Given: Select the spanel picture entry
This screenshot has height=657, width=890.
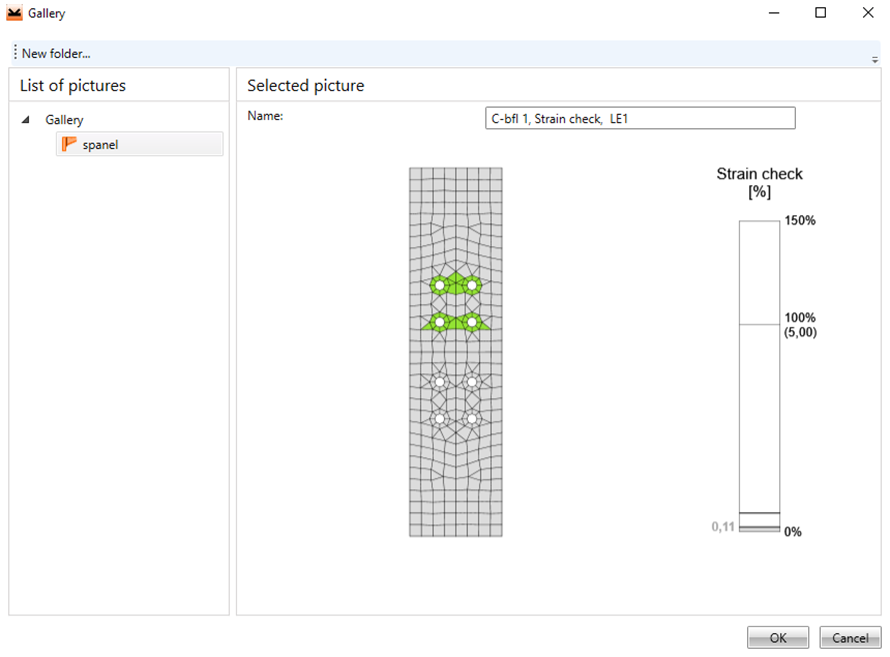Looking at the screenshot, I should [x=140, y=144].
